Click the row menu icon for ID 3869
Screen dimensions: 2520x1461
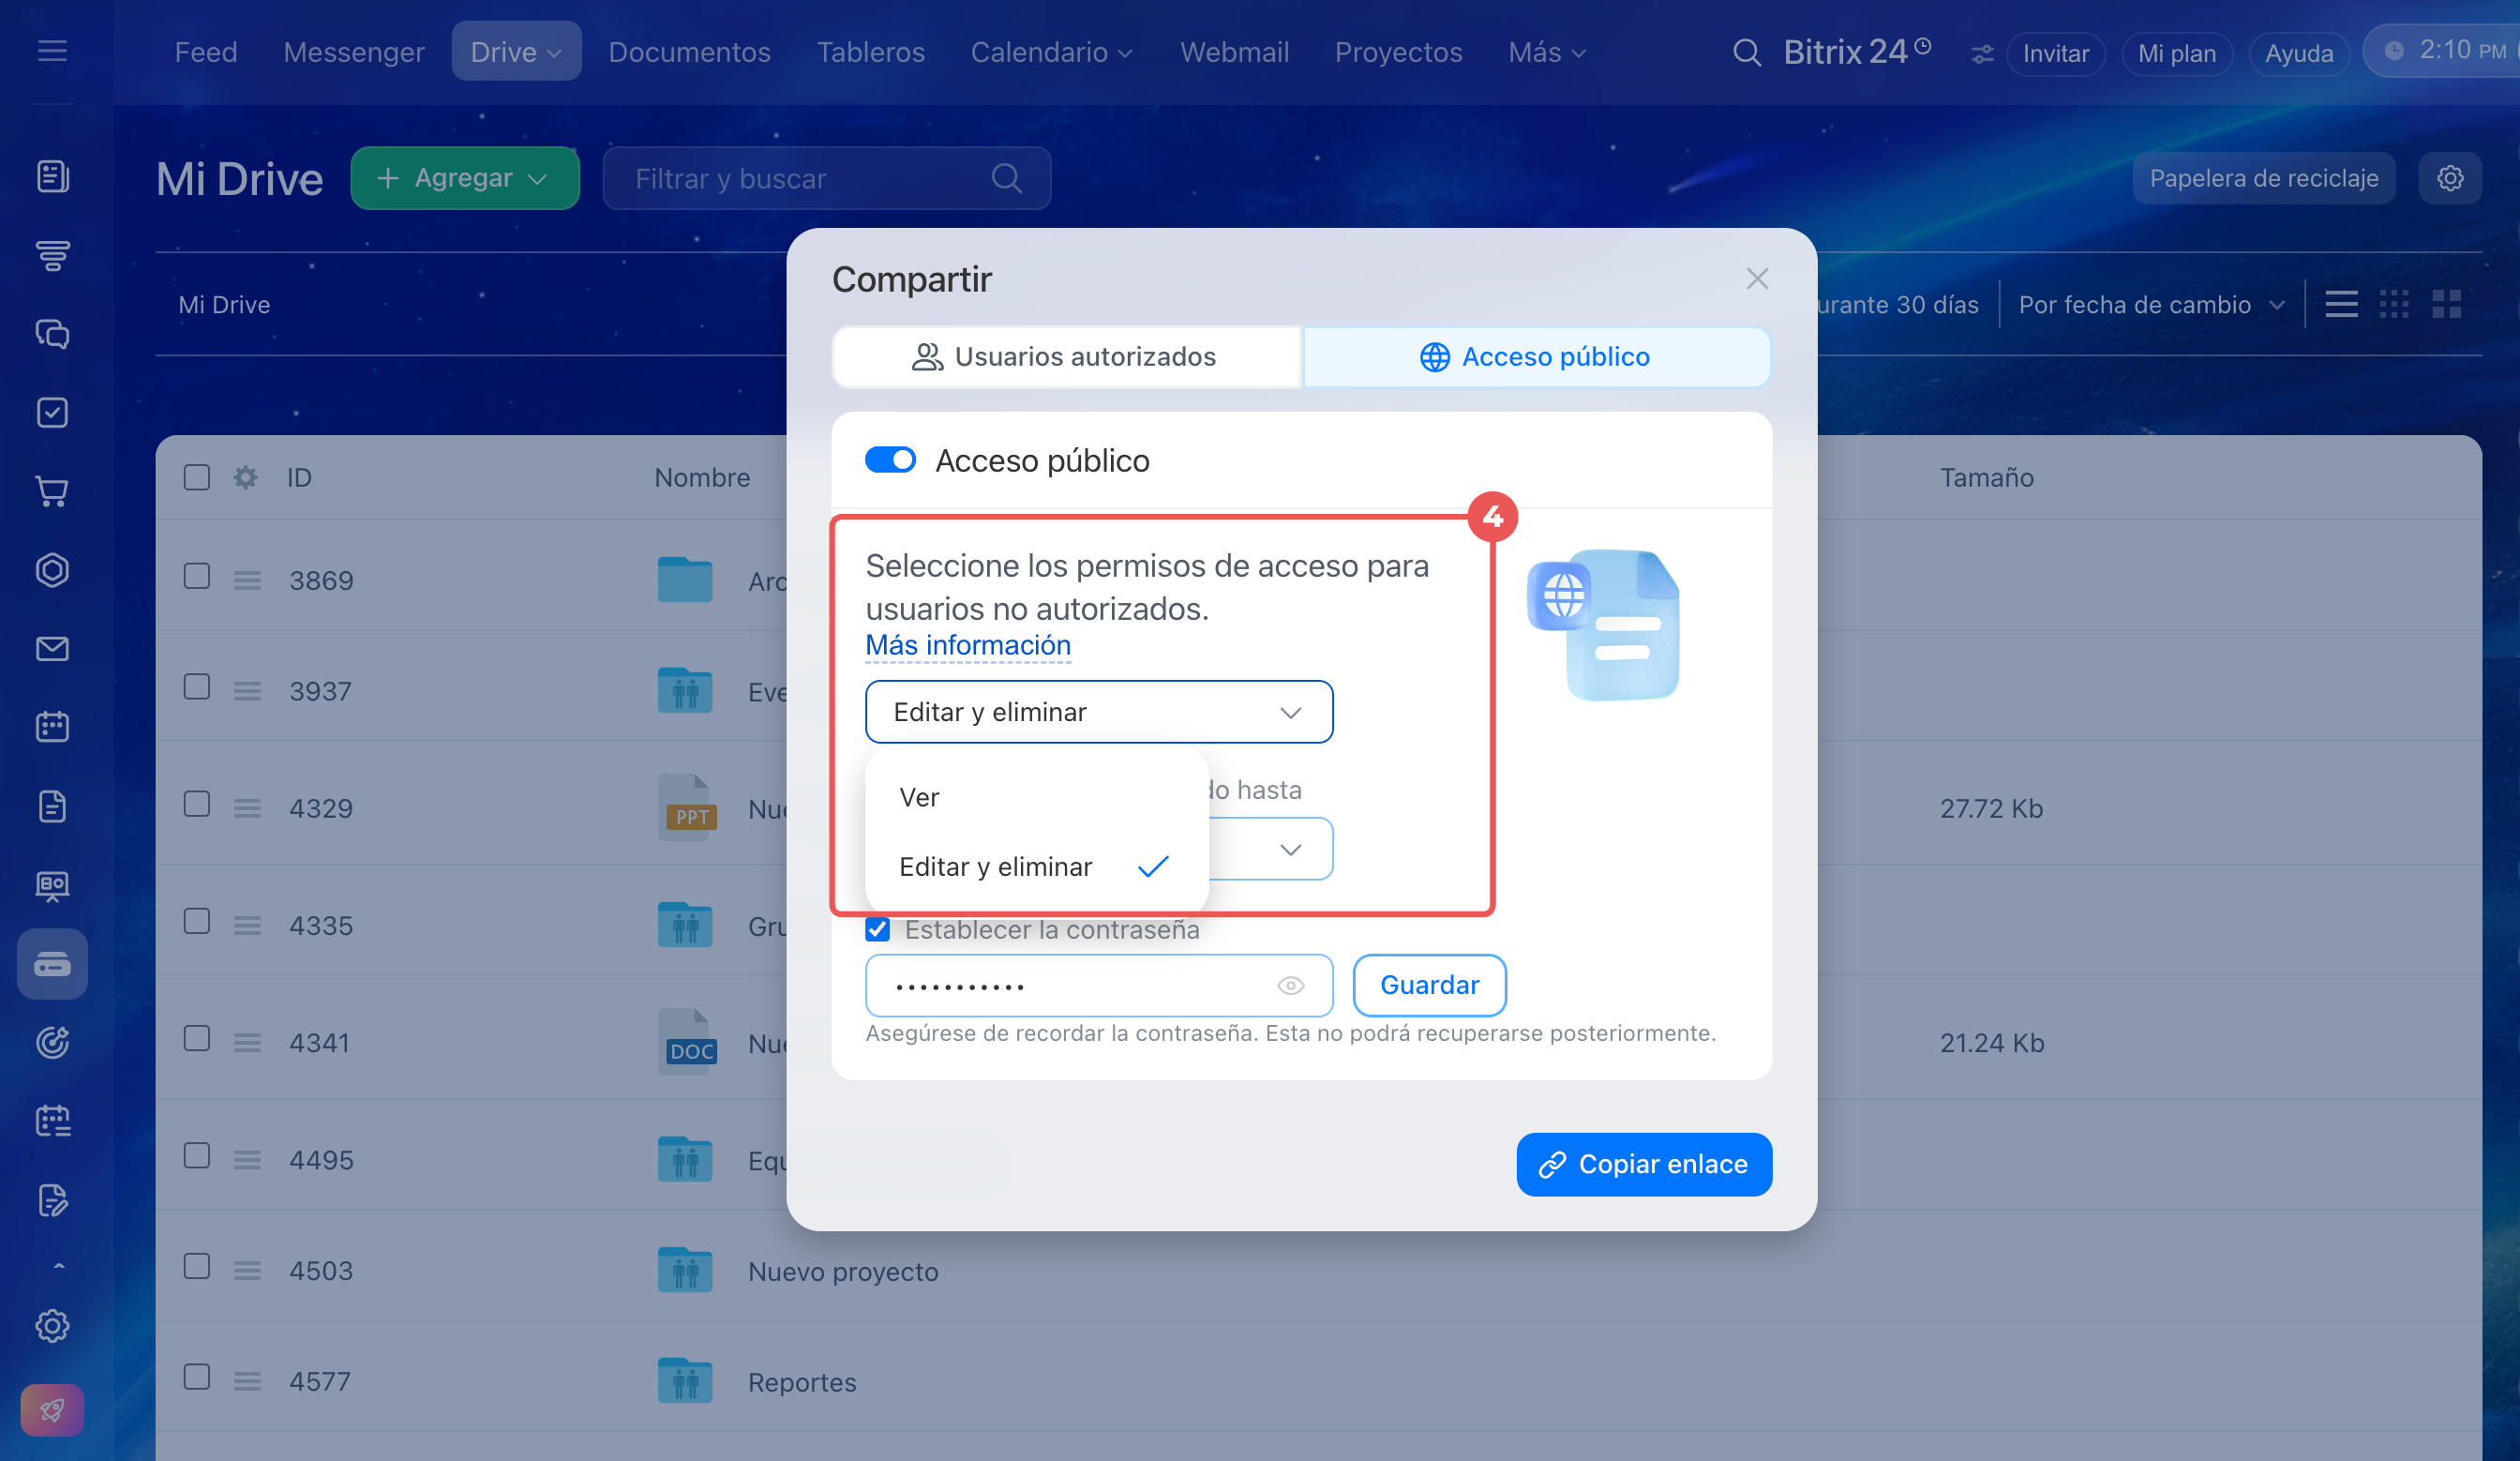(x=247, y=580)
